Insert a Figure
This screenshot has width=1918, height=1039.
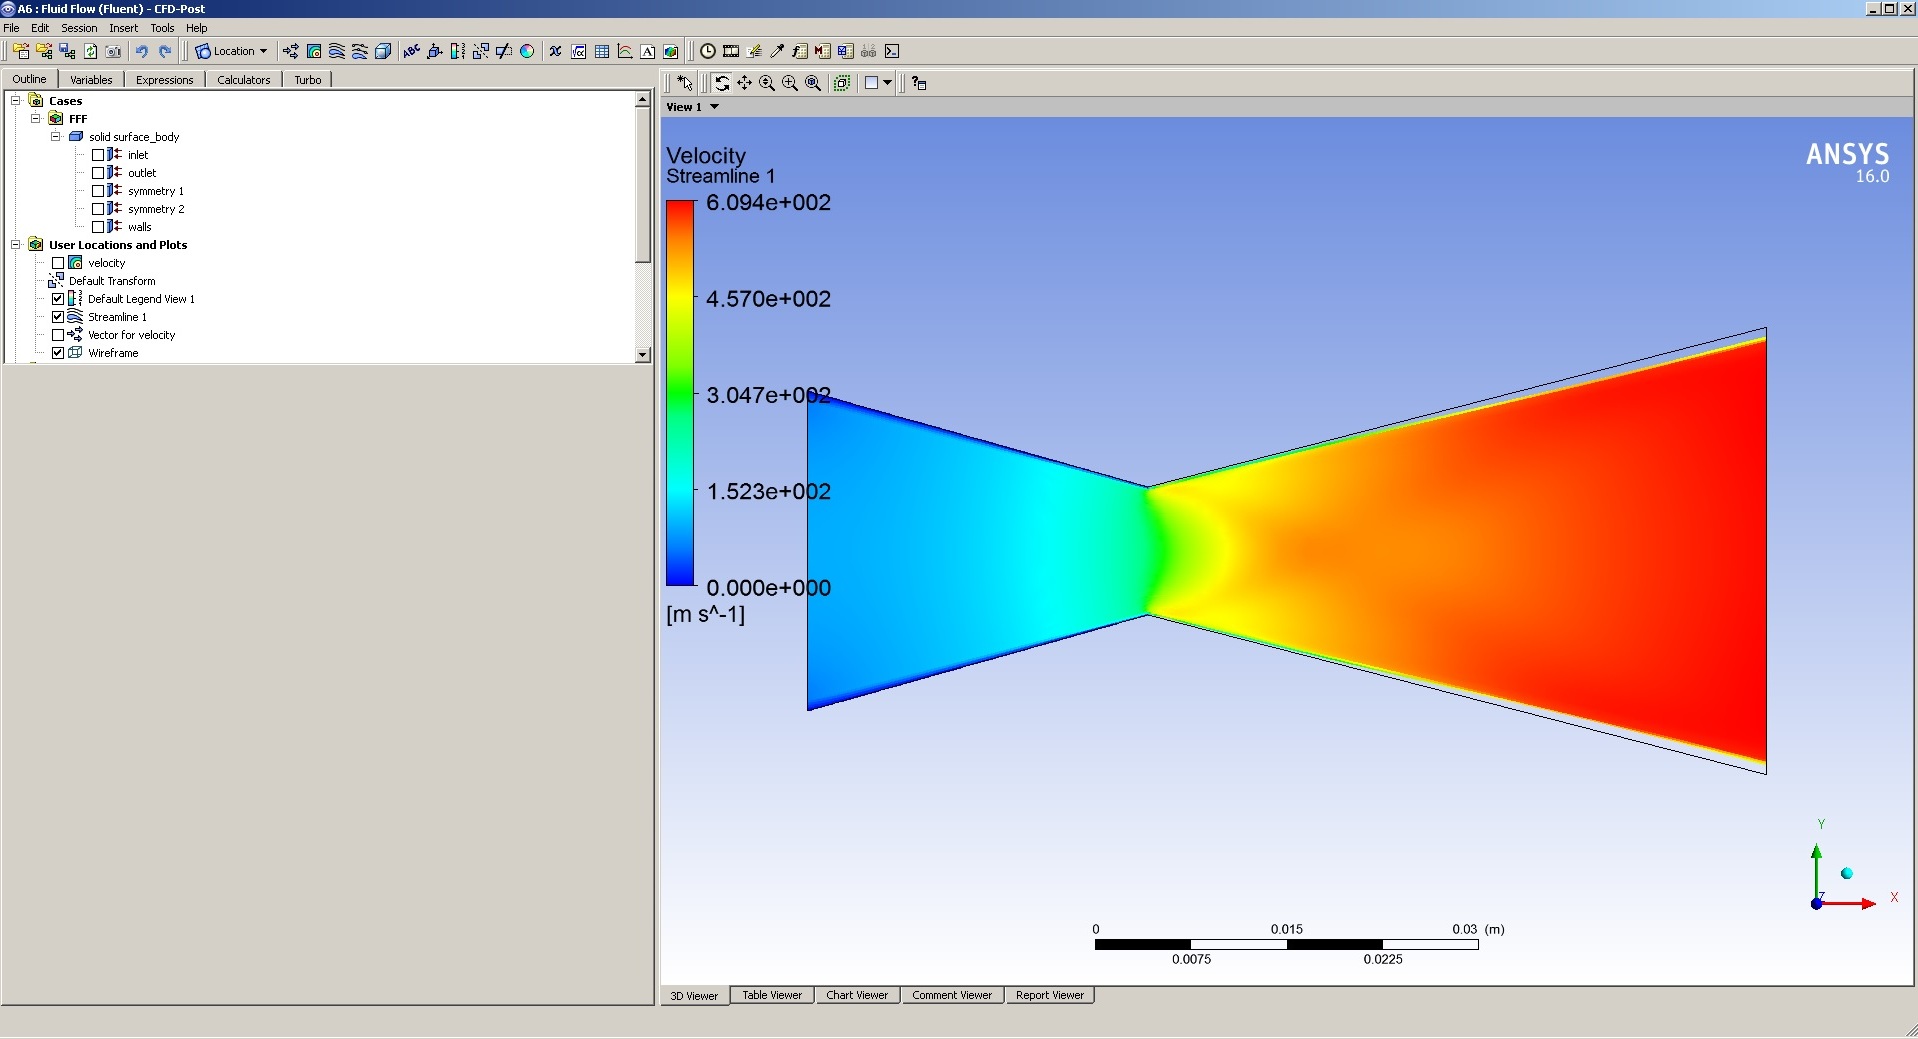[x=671, y=51]
